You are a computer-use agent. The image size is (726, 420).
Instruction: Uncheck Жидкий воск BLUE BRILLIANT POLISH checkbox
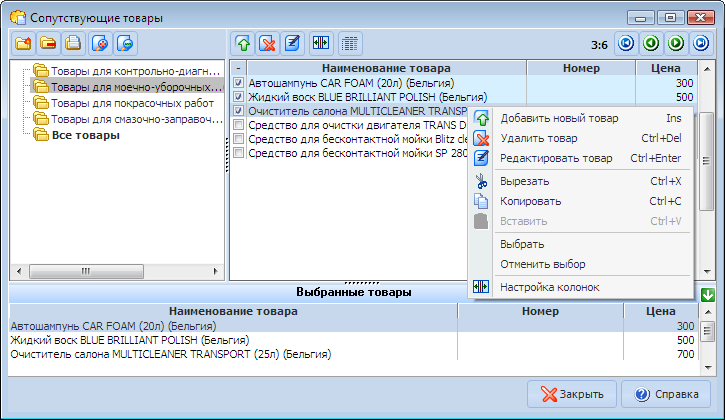pyautogui.click(x=239, y=97)
